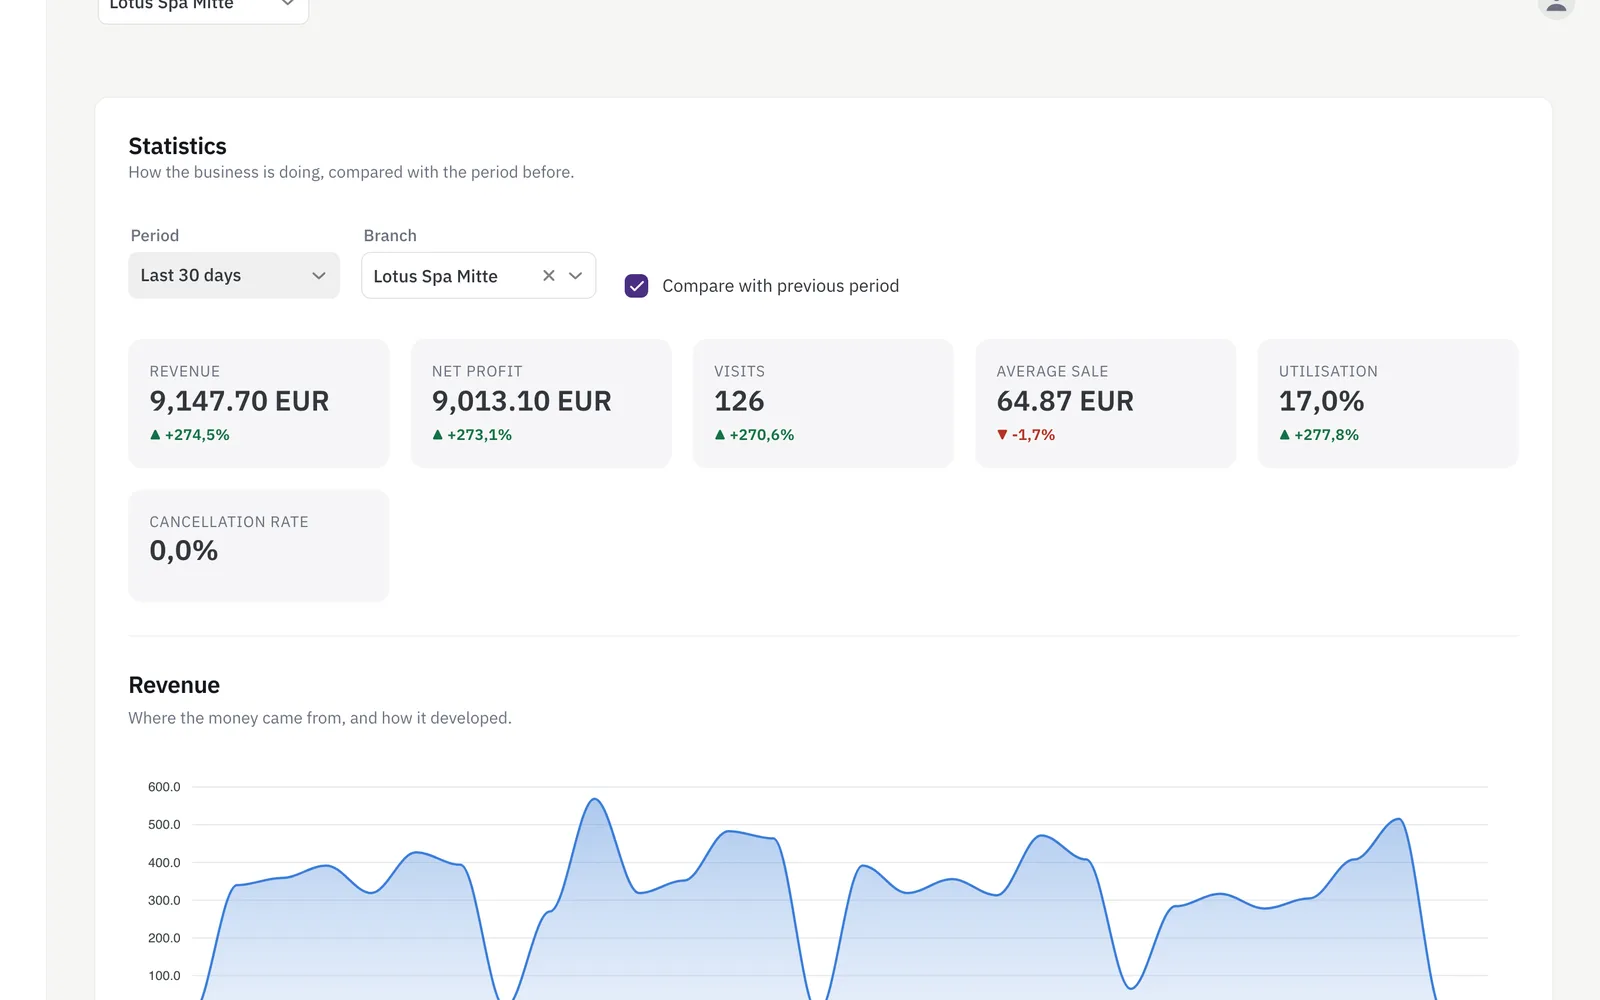
Task: Click the Visits count 126
Action: [x=739, y=401]
